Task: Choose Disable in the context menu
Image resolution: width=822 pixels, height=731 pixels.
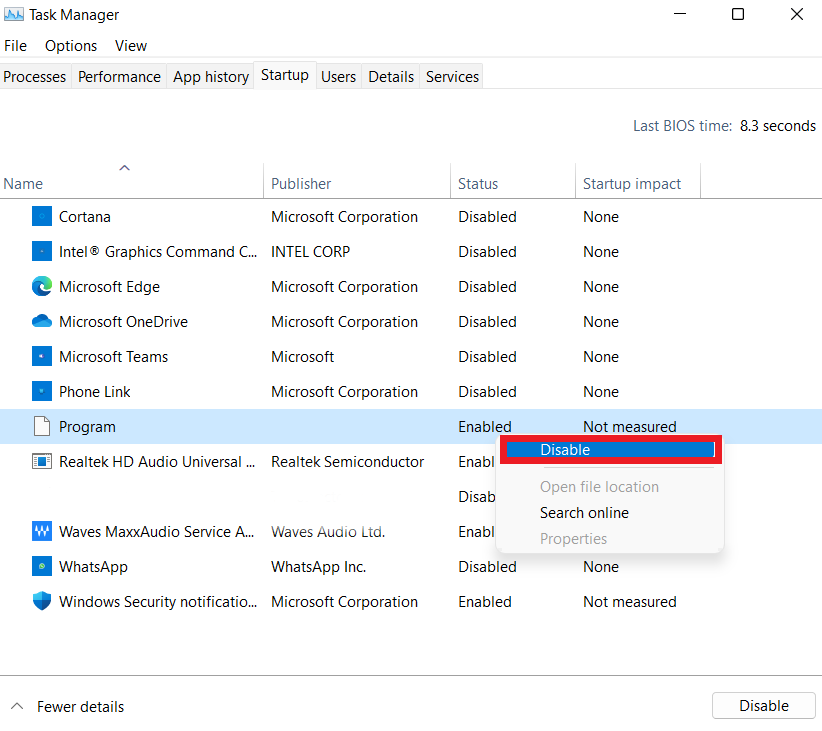Action: [x=610, y=449]
